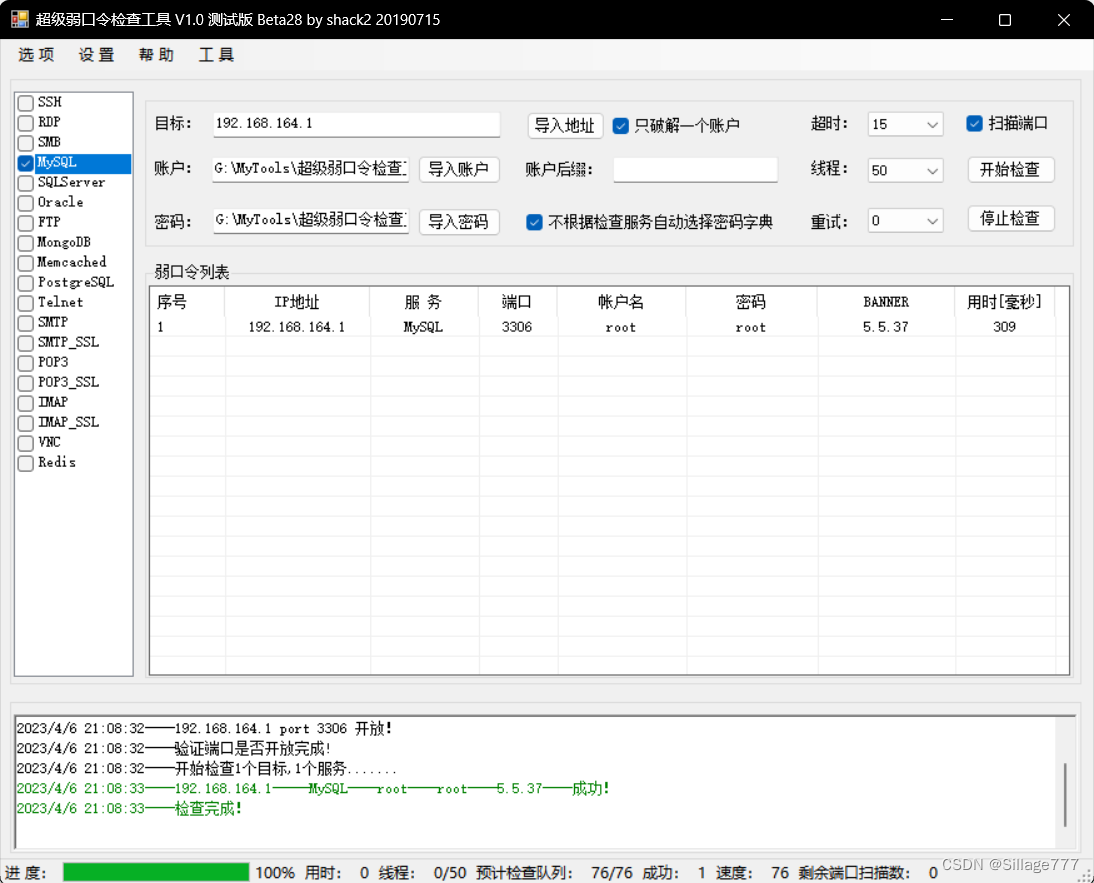
Task: Sort by 密码 column header
Action: (751, 302)
